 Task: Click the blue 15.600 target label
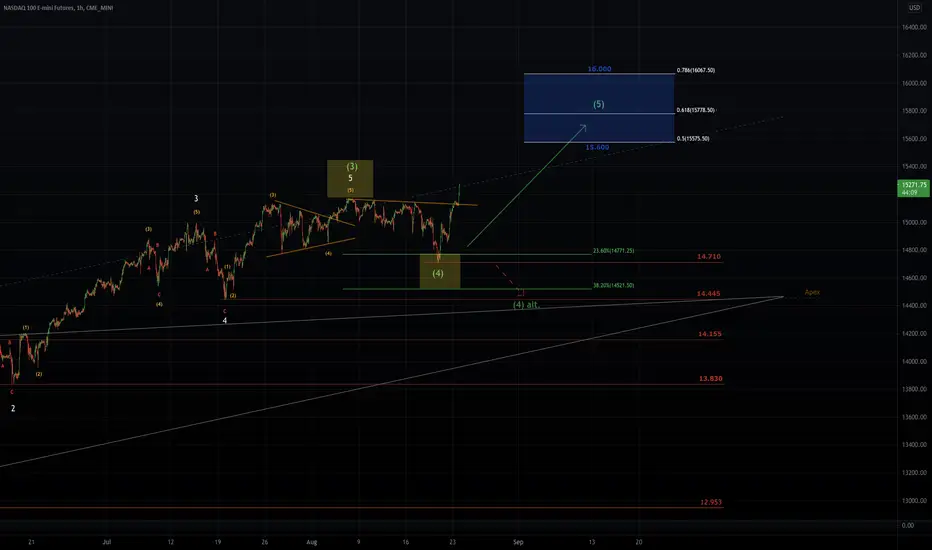597,147
